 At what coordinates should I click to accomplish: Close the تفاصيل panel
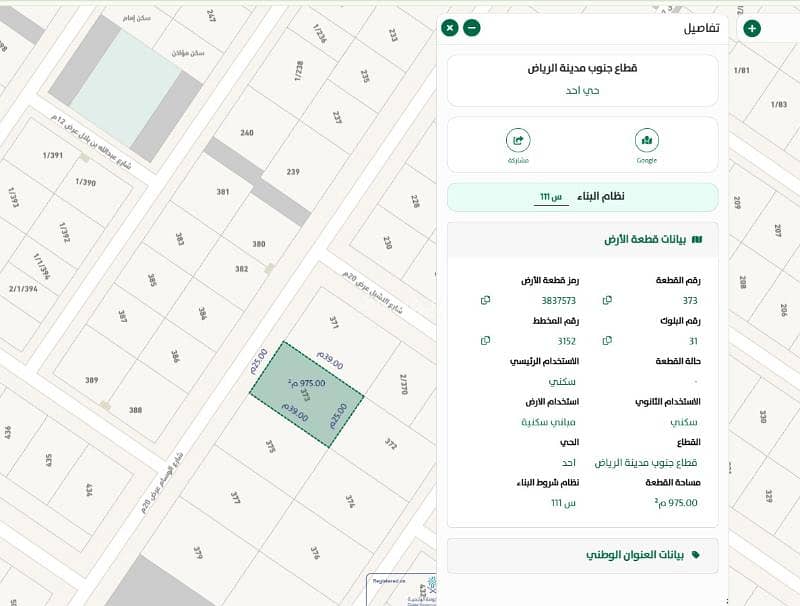point(449,27)
